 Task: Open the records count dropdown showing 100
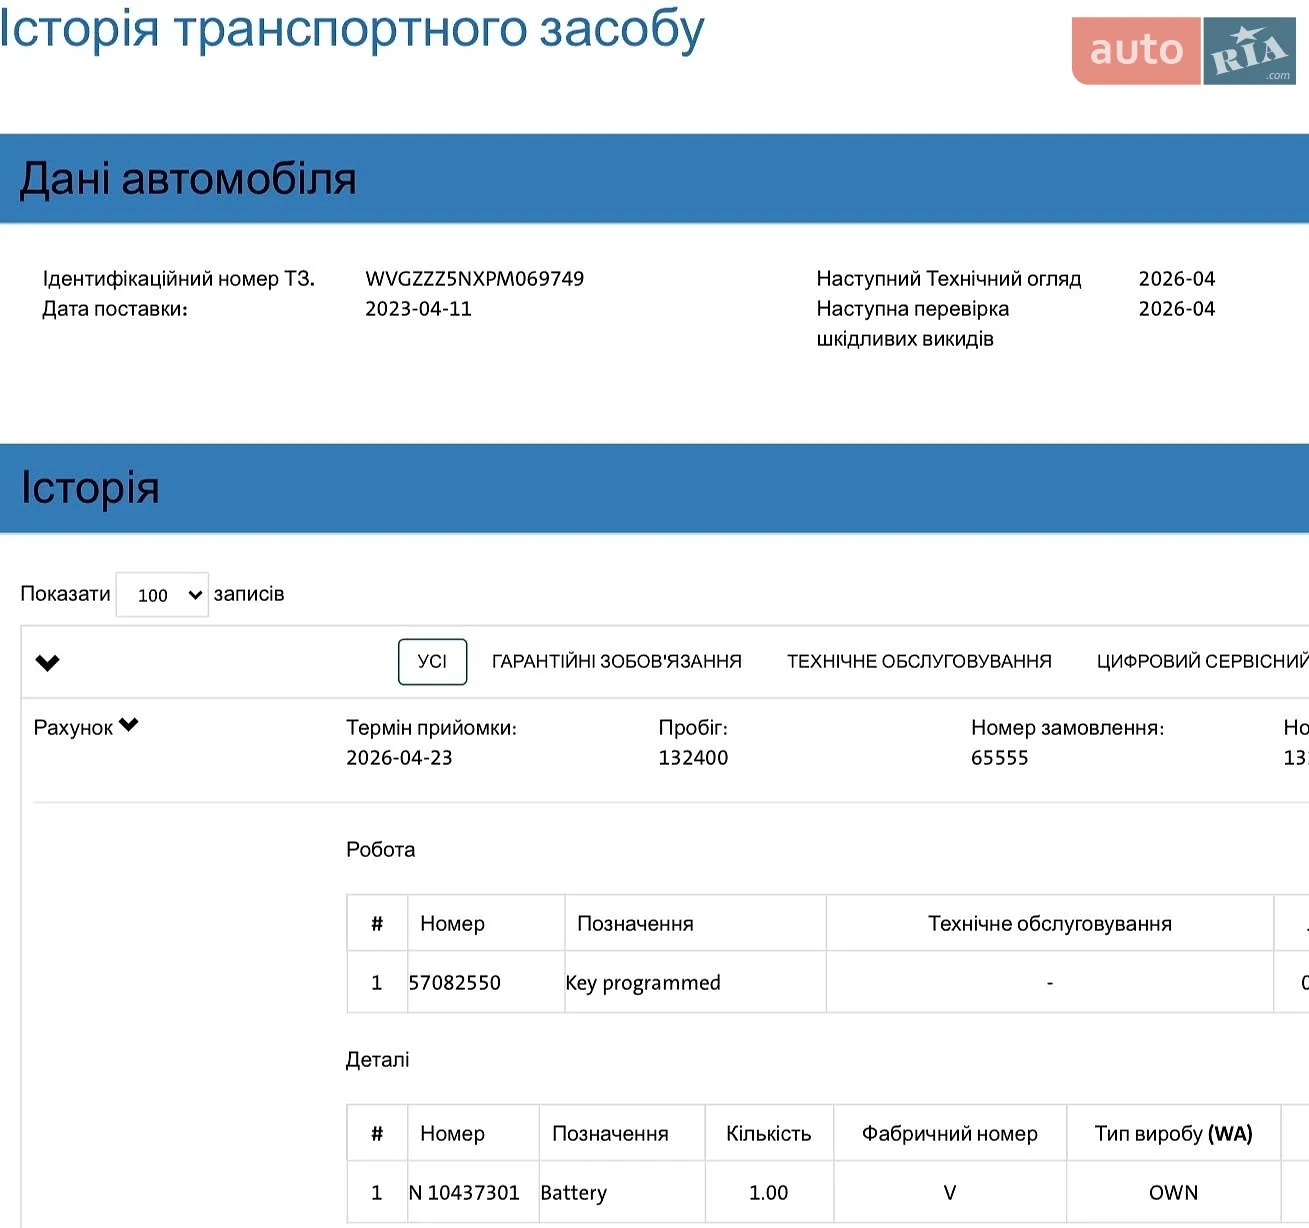(162, 595)
